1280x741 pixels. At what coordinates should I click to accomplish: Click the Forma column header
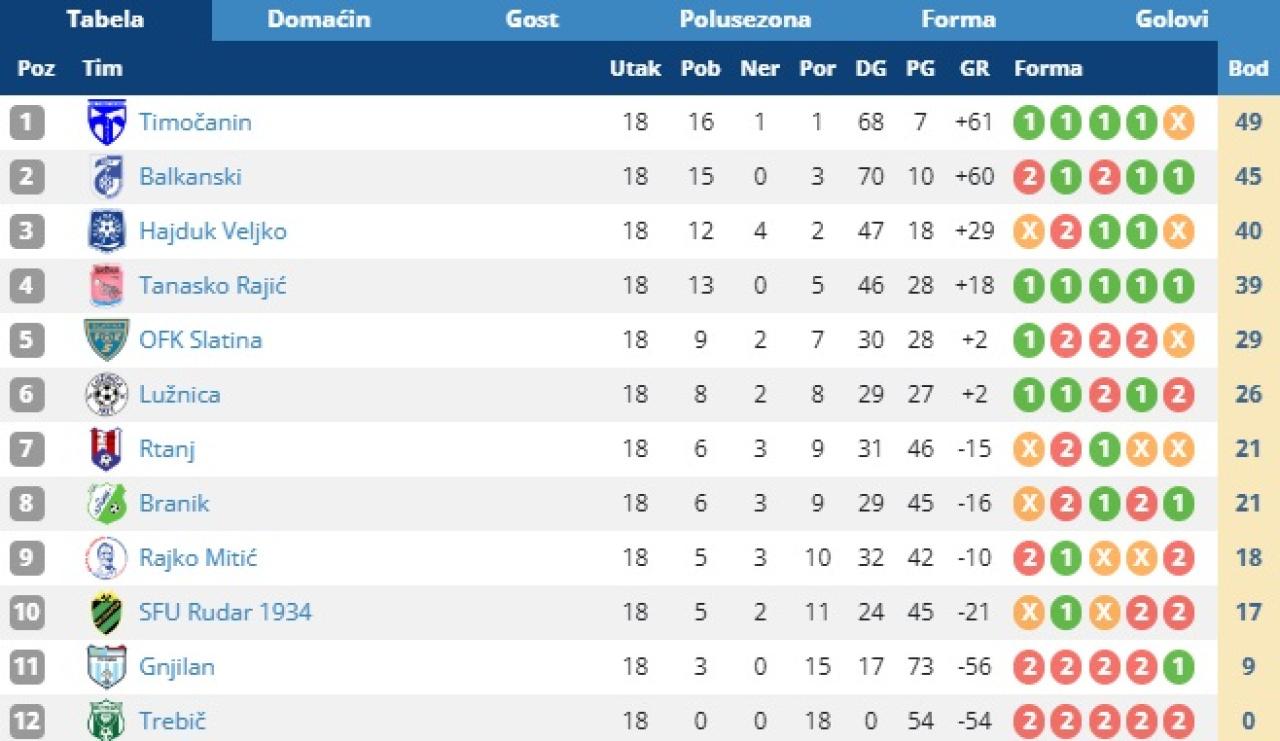tap(1048, 69)
